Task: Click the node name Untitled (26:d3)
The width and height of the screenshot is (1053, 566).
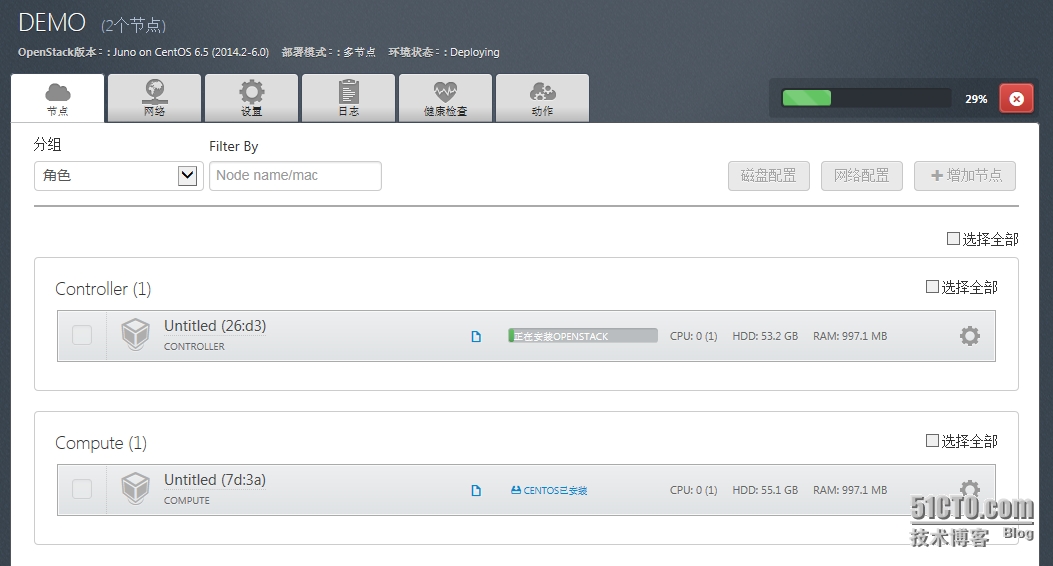Action: coord(215,326)
